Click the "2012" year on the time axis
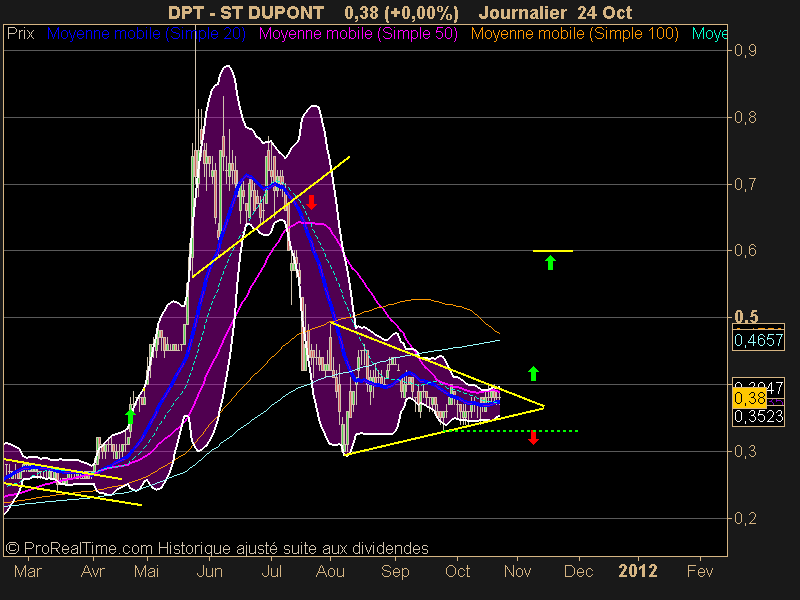The height and width of the screenshot is (600, 800). coord(638,571)
